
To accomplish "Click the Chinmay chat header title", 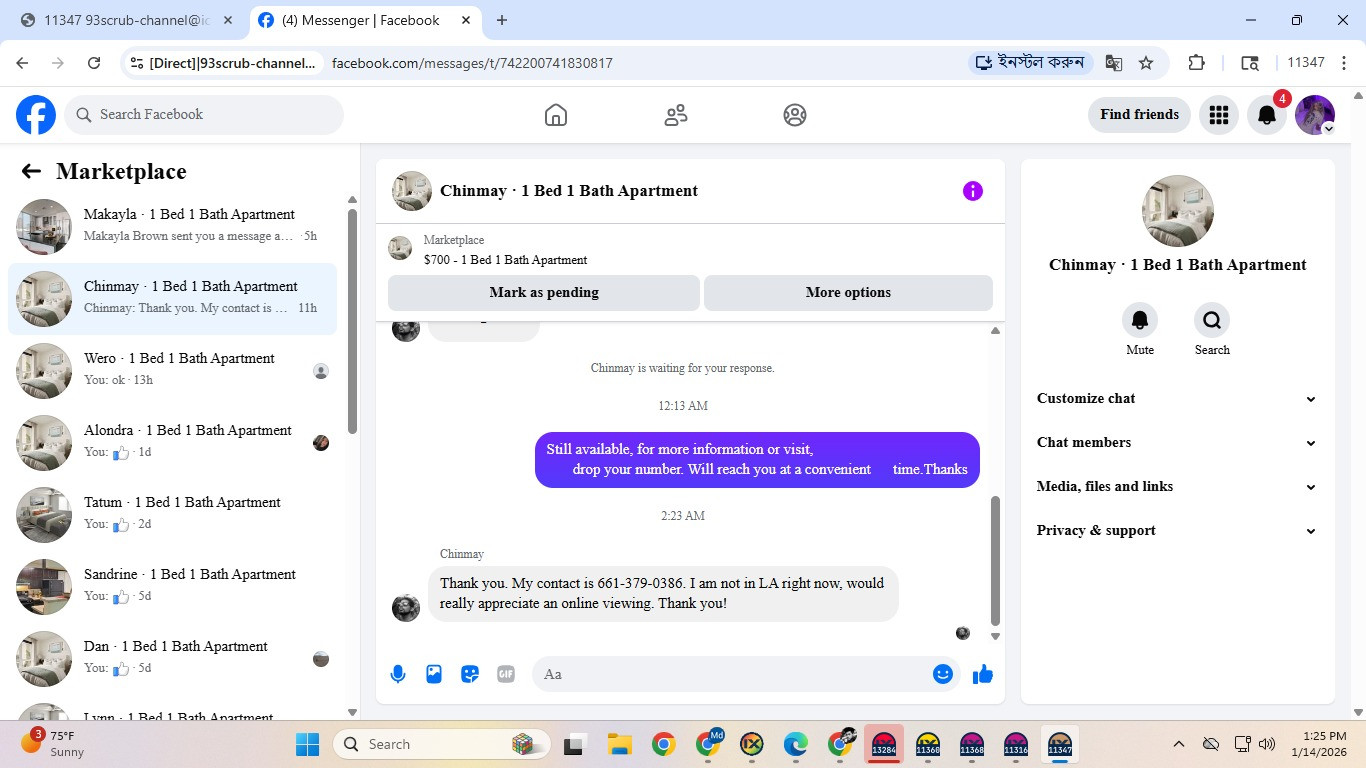I will click(569, 191).
